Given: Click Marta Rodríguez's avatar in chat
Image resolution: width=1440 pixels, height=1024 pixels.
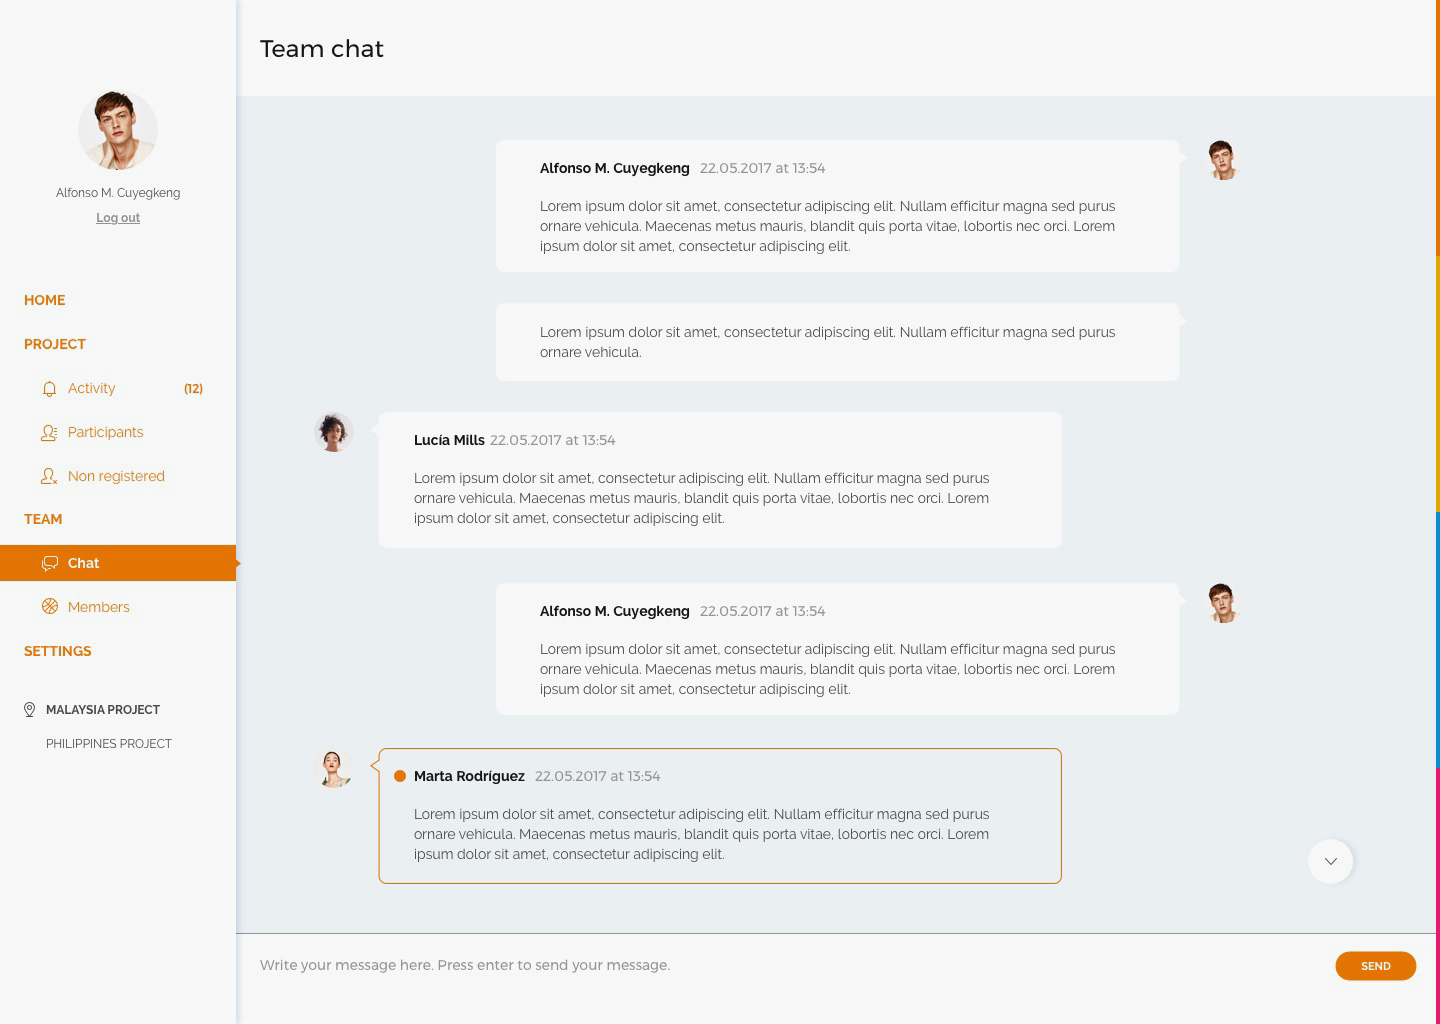Looking at the screenshot, I should 333,768.
